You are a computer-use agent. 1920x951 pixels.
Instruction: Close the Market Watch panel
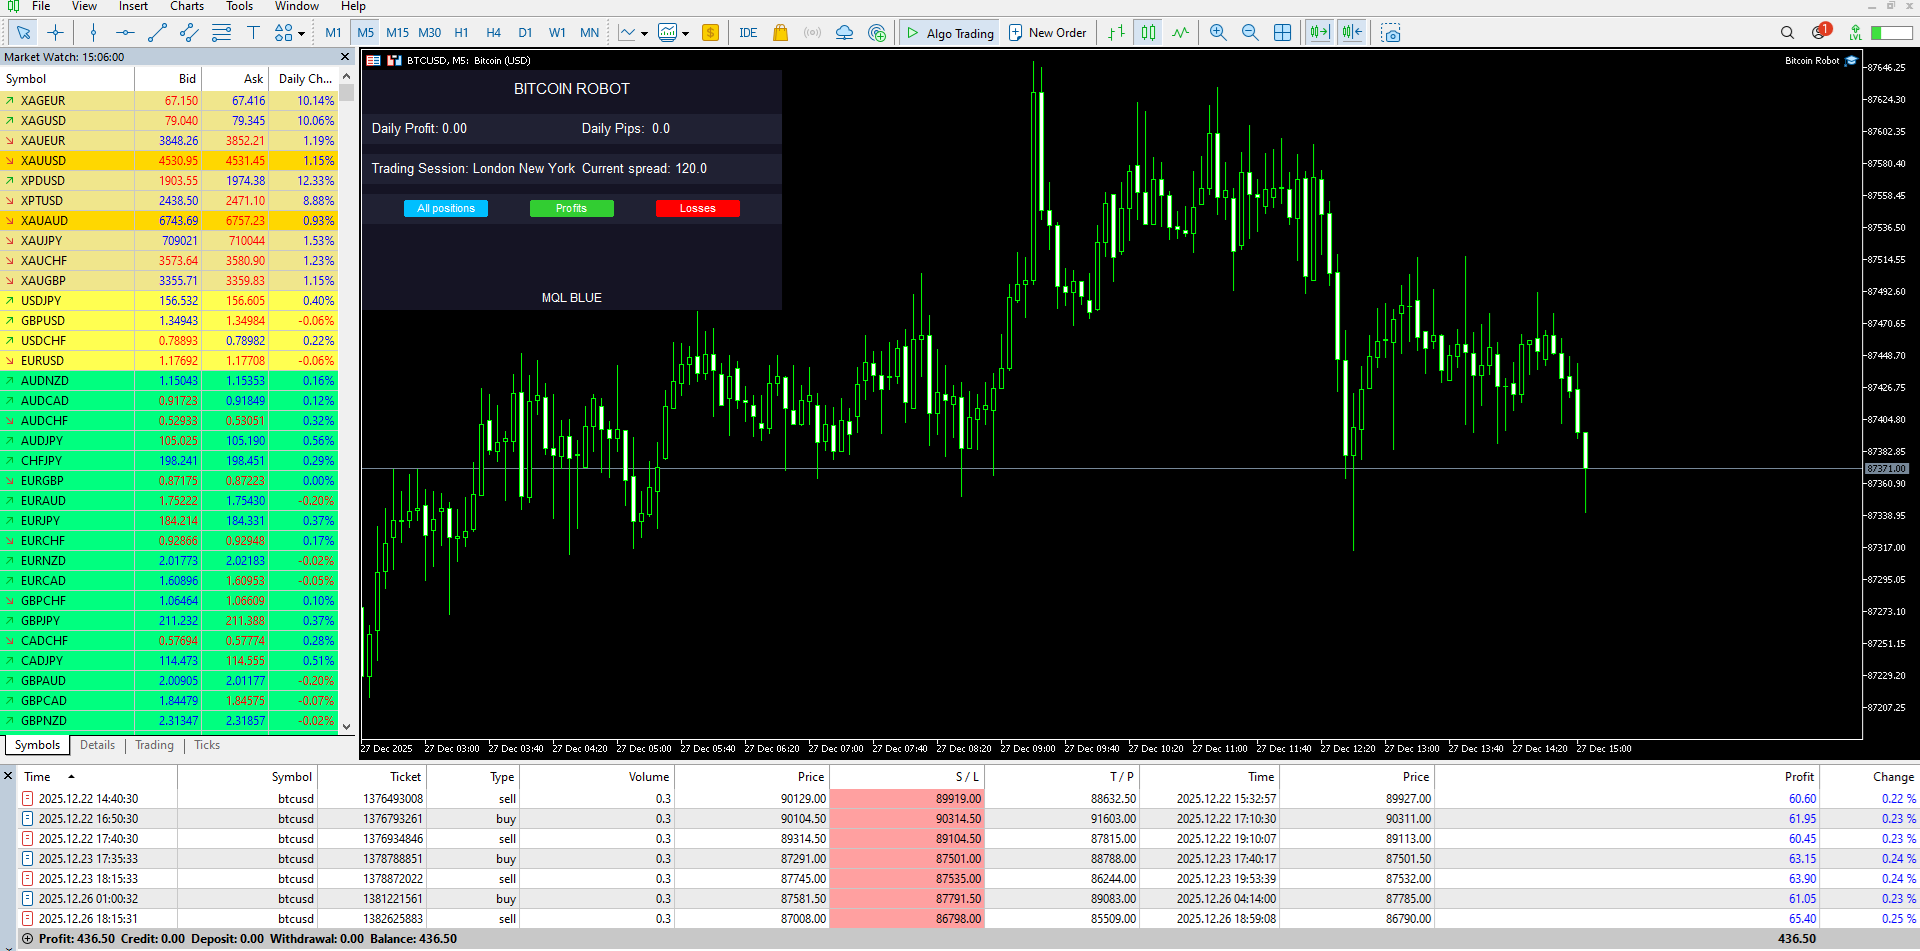tap(345, 57)
